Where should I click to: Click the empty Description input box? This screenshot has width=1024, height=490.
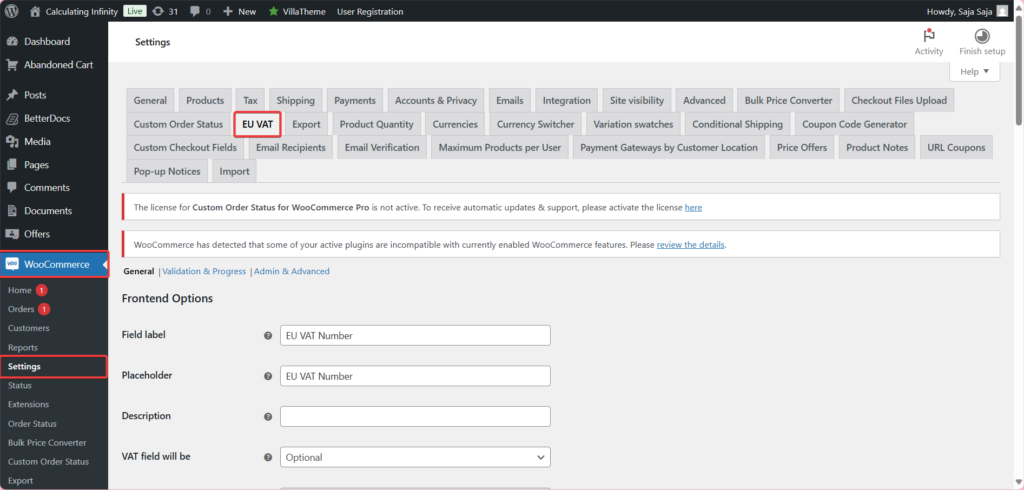[415, 417]
